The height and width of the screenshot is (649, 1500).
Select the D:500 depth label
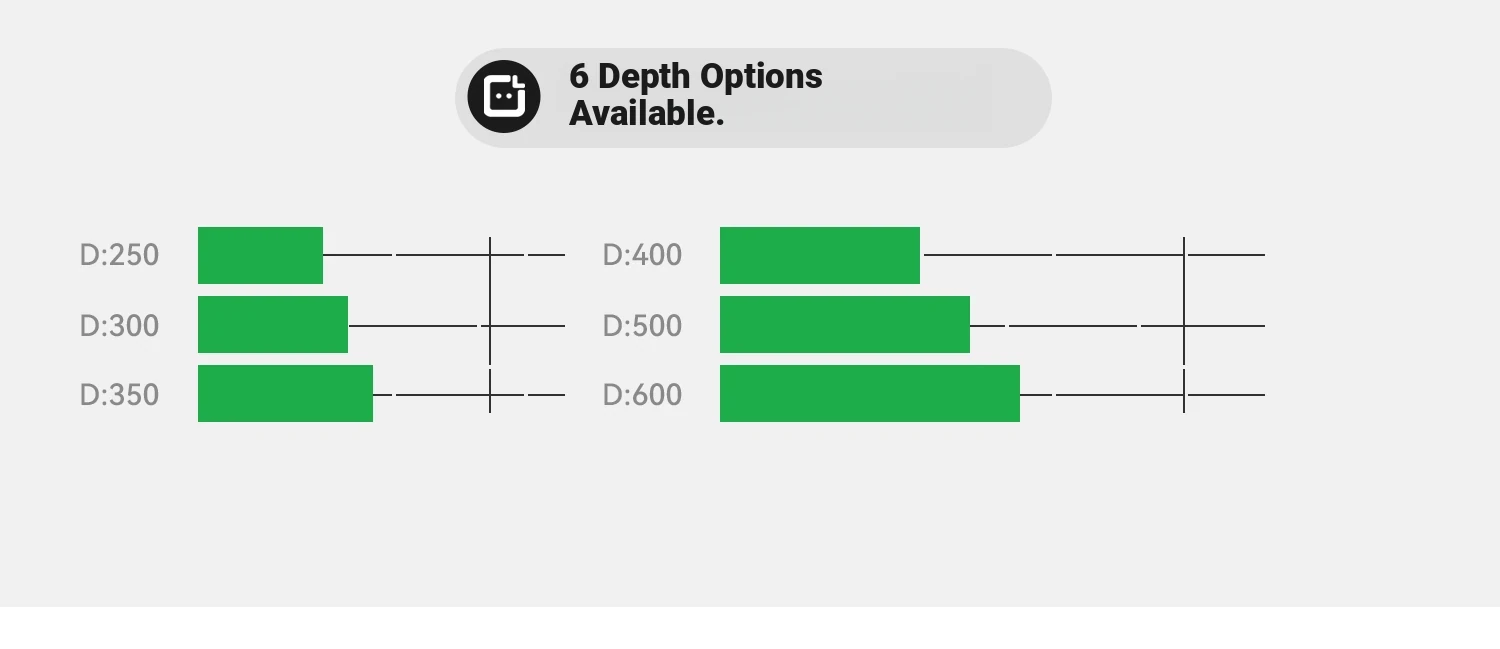point(642,326)
